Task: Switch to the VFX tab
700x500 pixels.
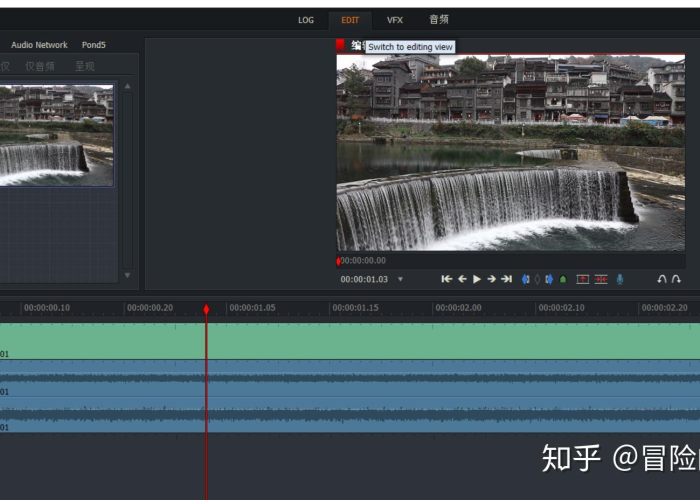Action: click(x=395, y=20)
